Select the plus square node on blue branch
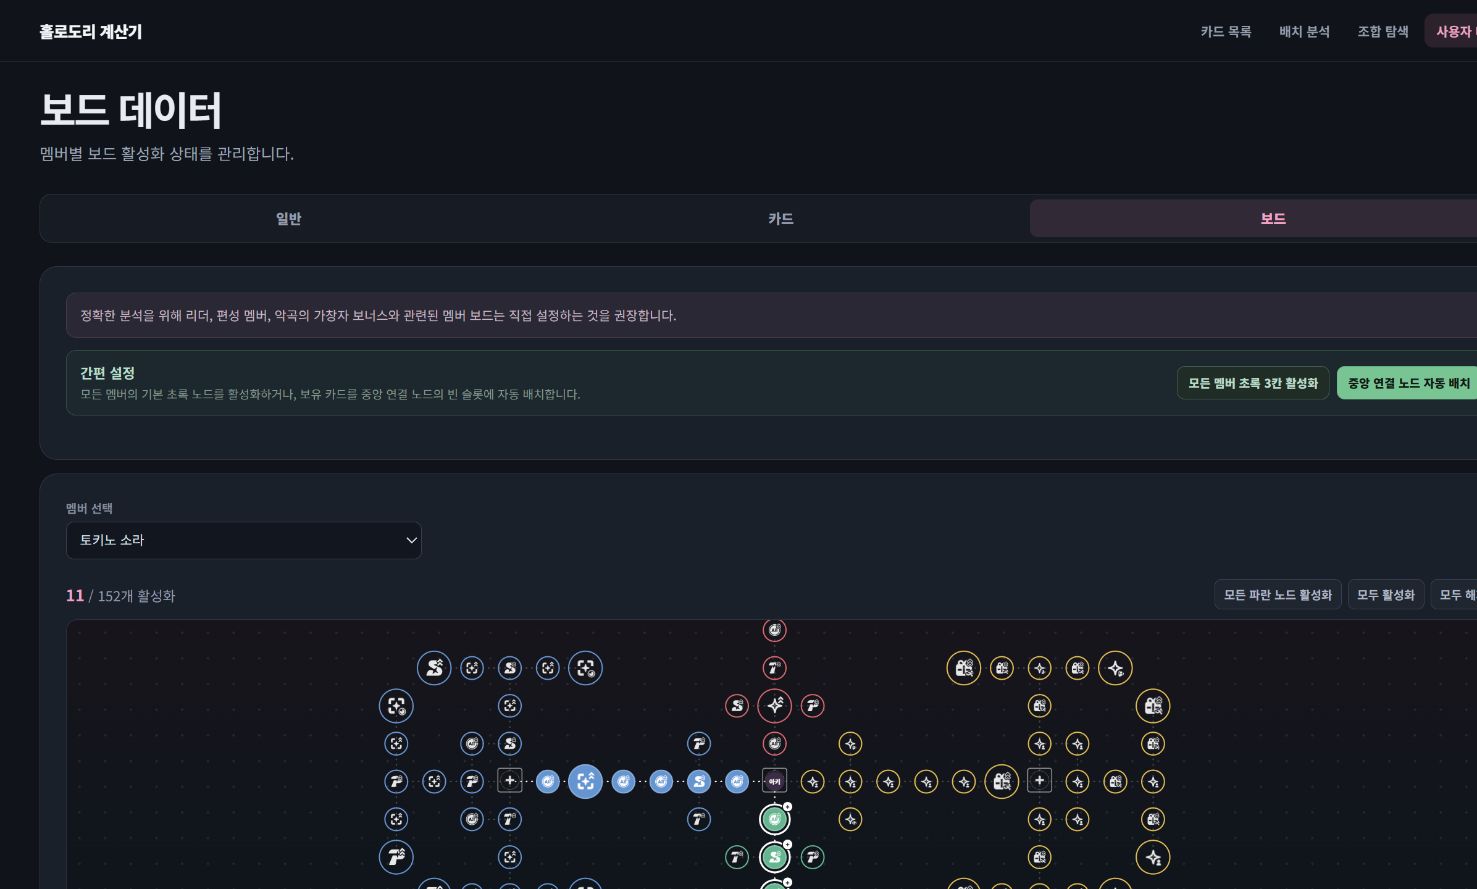Image resolution: width=1477 pixels, height=889 pixels. 510,781
